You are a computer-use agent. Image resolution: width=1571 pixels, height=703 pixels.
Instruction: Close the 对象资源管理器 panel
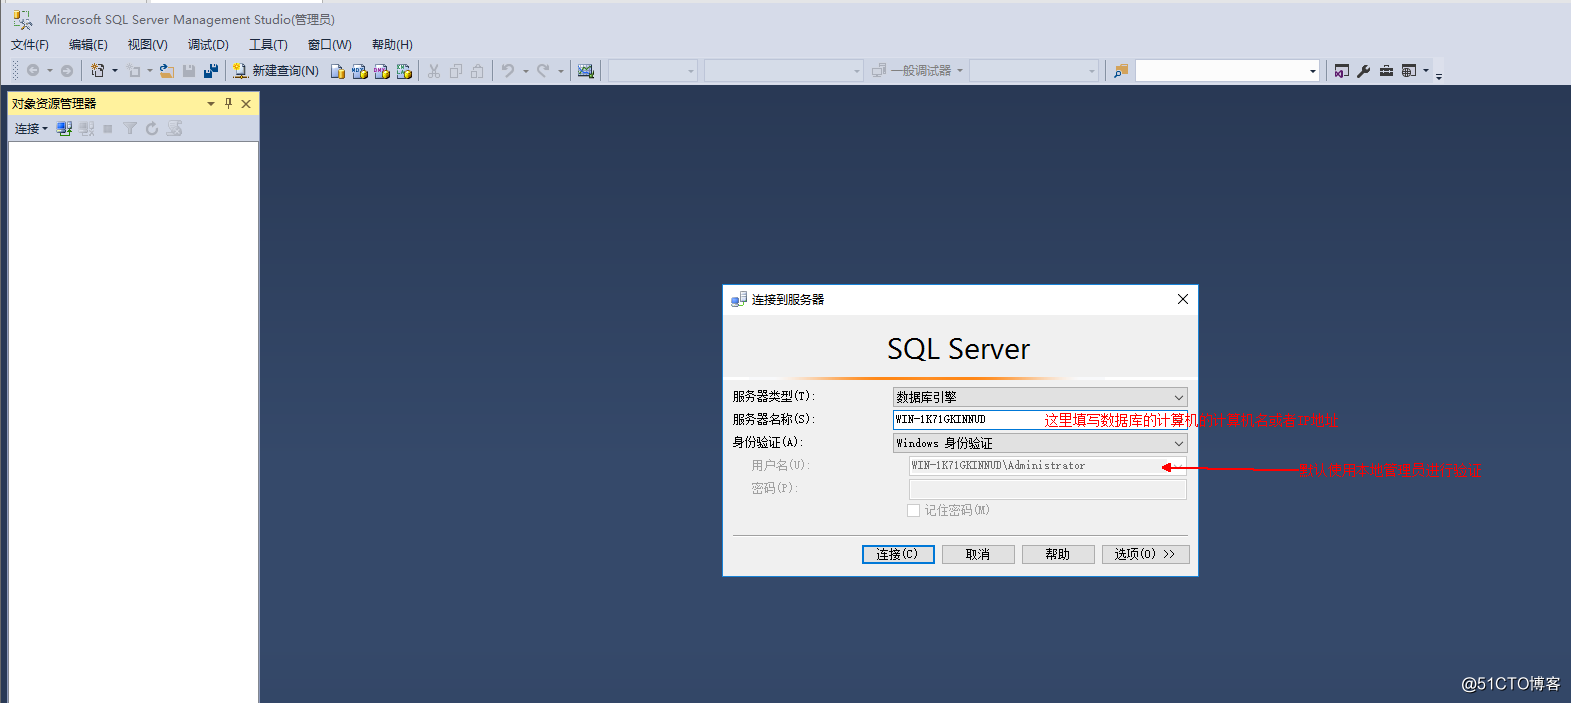tap(246, 103)
